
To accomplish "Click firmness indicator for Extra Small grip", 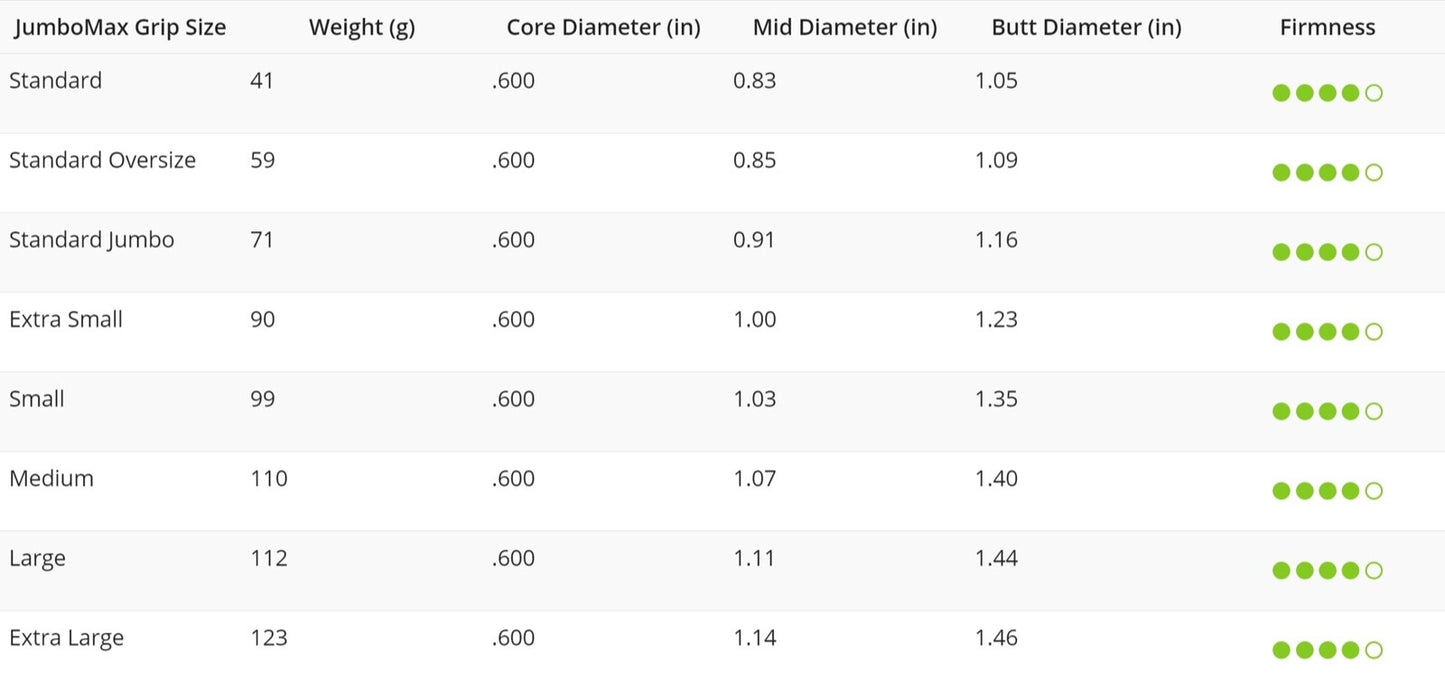I will click(1327, 332).
